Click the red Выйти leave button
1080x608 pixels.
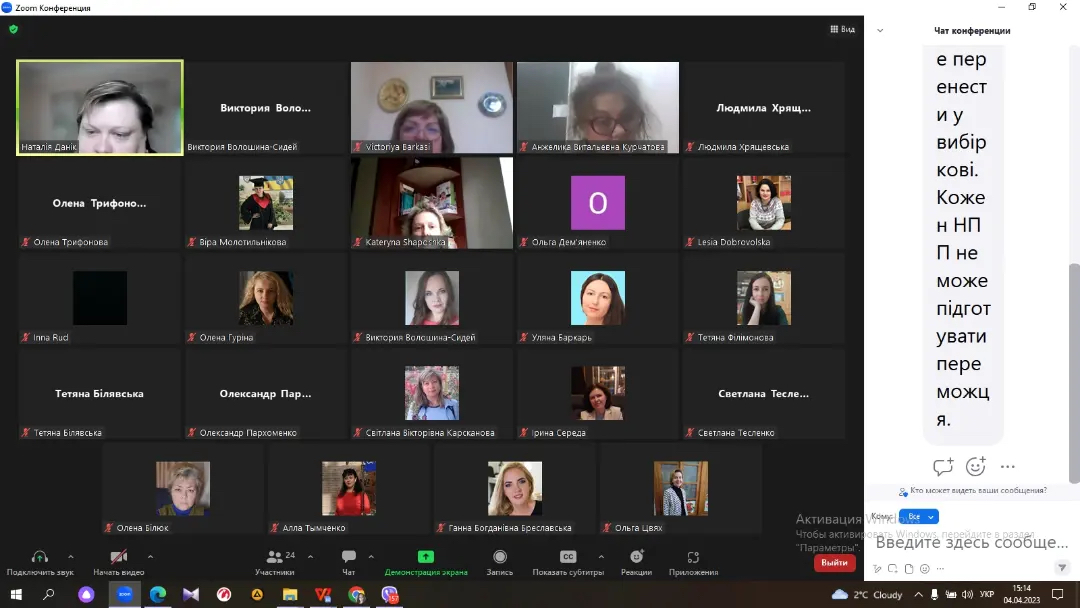(834, 563)
